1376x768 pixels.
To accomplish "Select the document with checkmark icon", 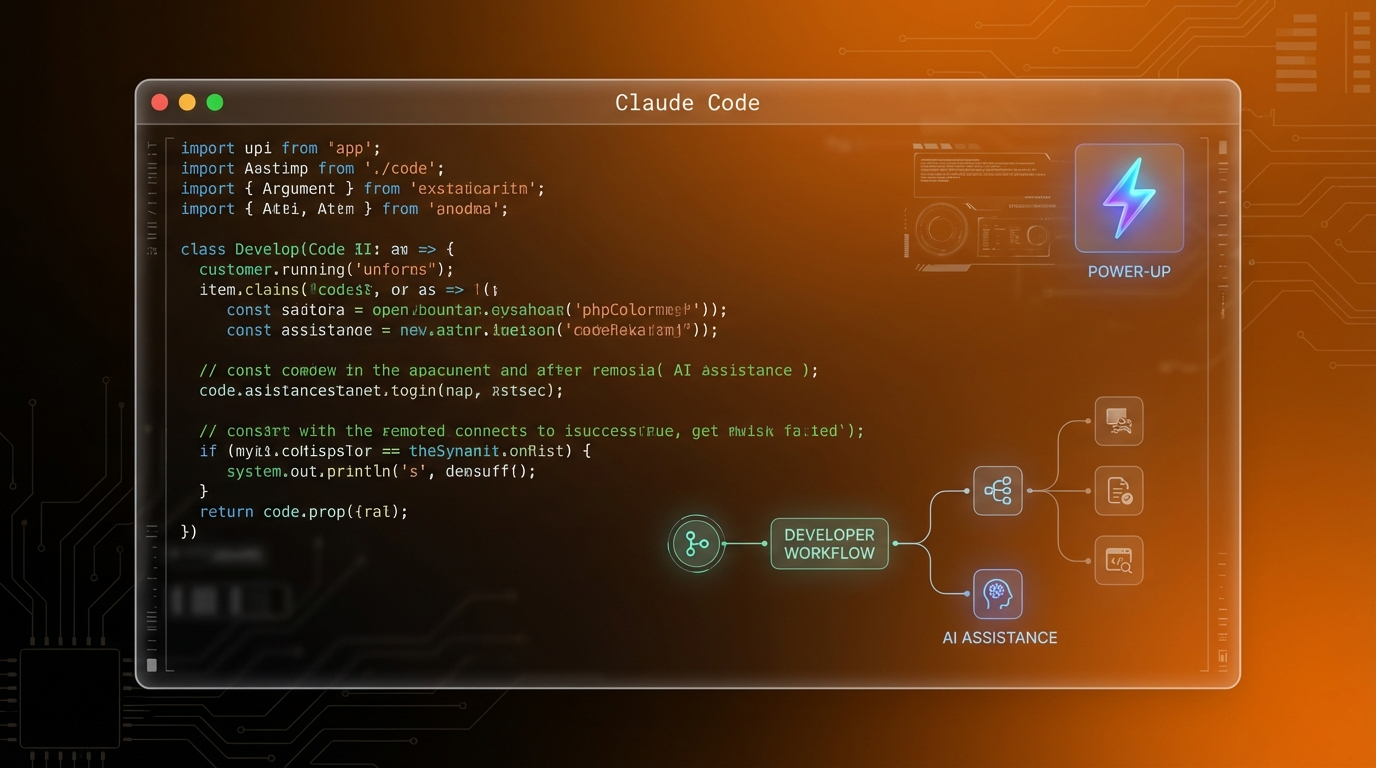I will (x=1119, y=491).
